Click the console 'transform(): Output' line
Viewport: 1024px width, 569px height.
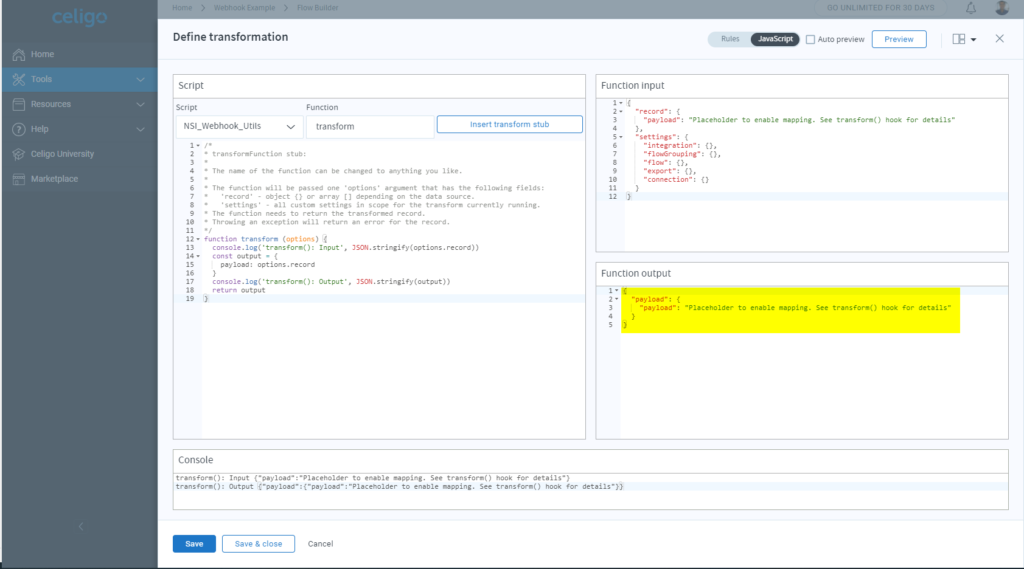pyautogui.click(x=400, y=487)
